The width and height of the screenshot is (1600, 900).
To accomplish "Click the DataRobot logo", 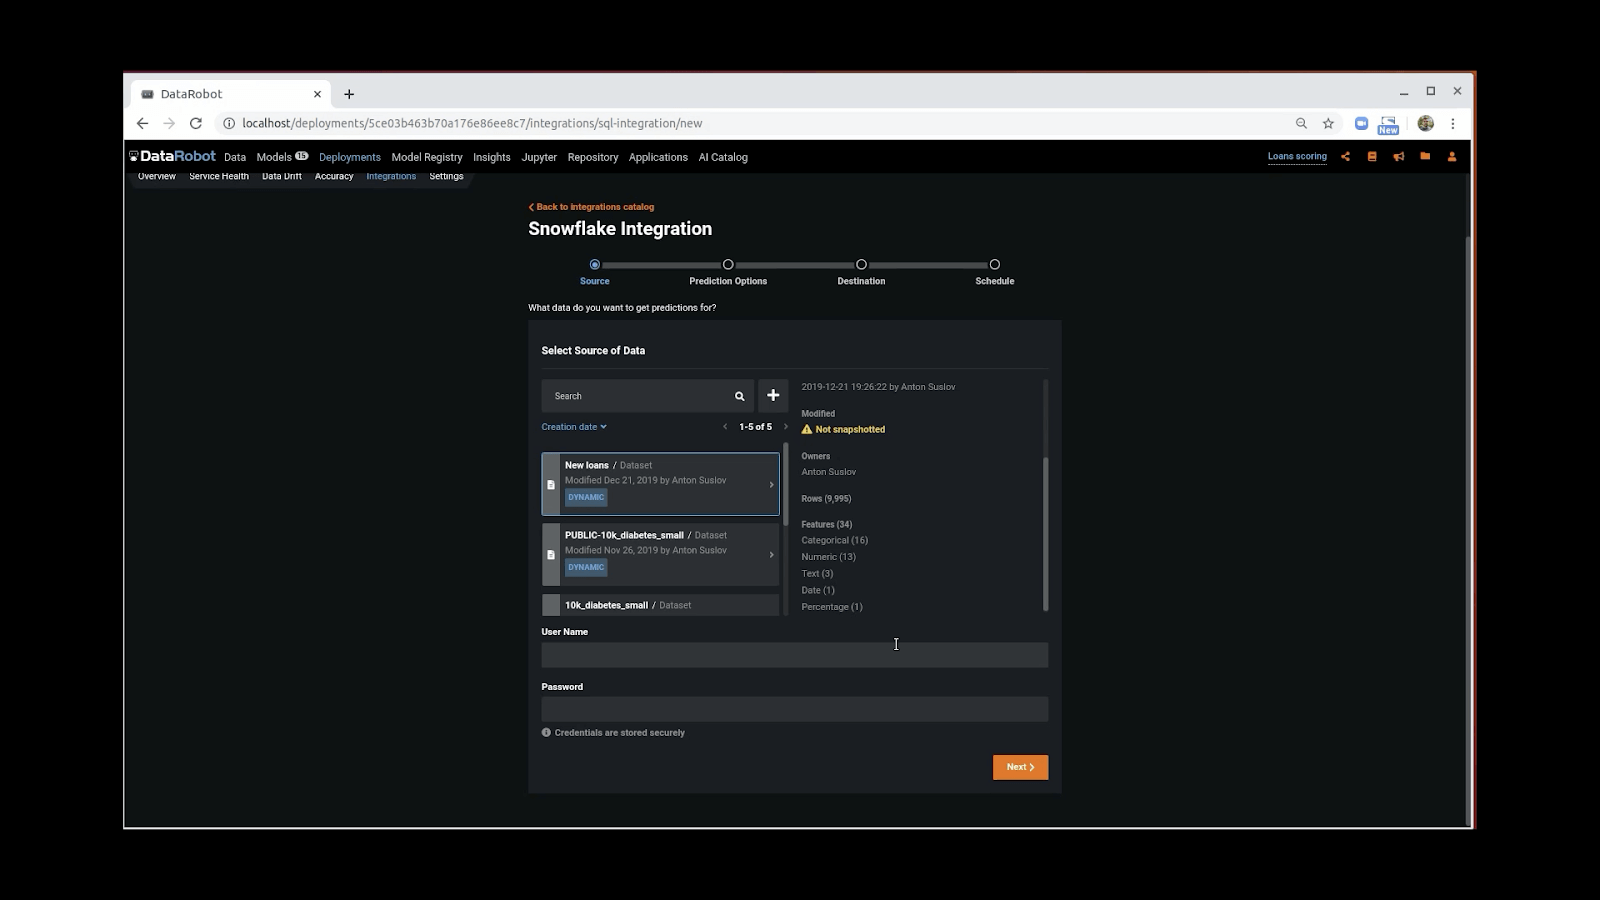I will (x=172, y=156).
